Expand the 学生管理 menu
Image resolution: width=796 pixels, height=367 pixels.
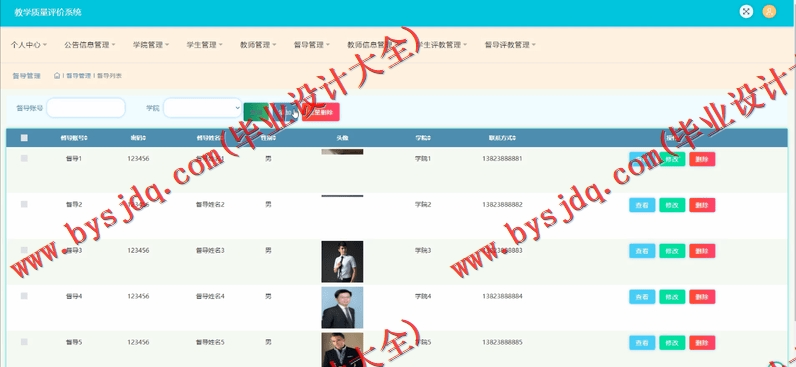point(204,45)
